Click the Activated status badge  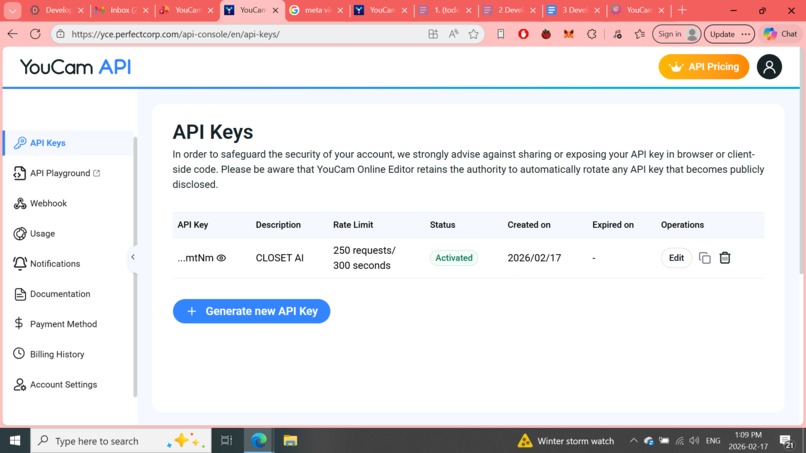453,258
